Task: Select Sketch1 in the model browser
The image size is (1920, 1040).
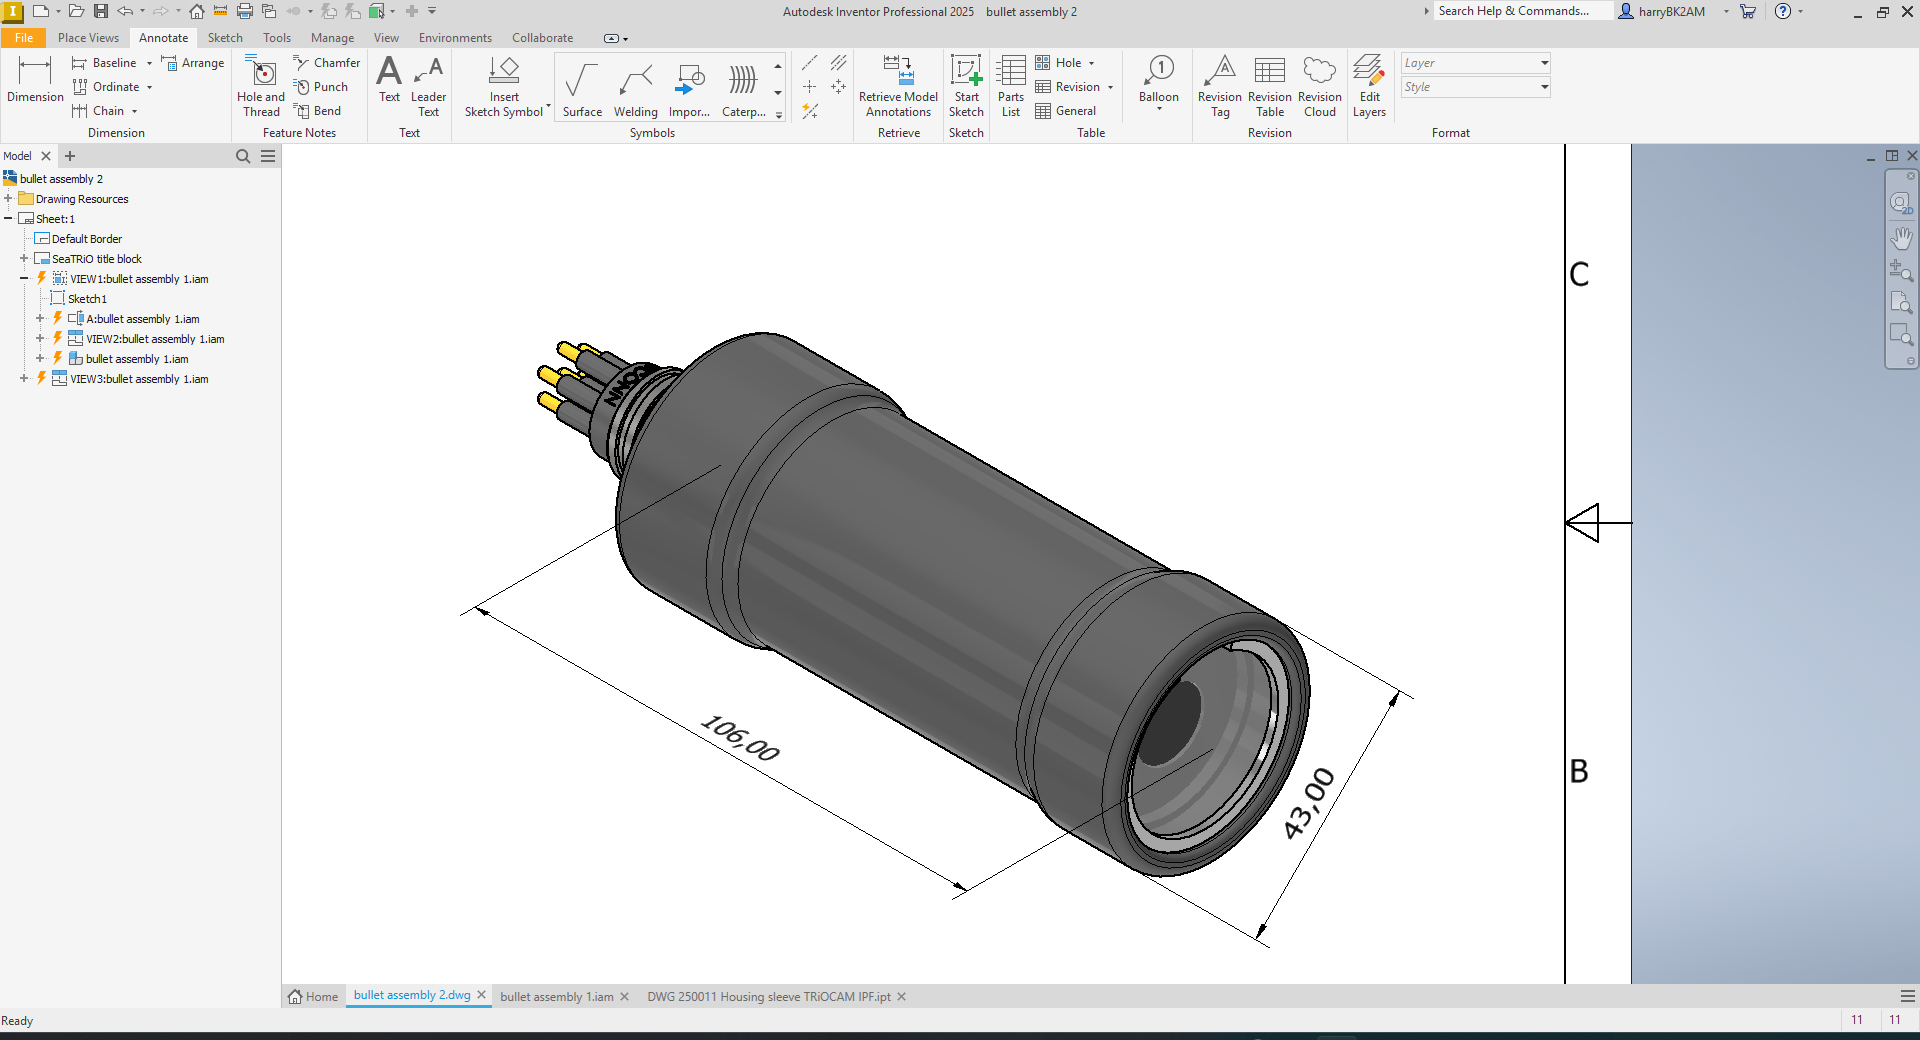Action: pos(87,299)
